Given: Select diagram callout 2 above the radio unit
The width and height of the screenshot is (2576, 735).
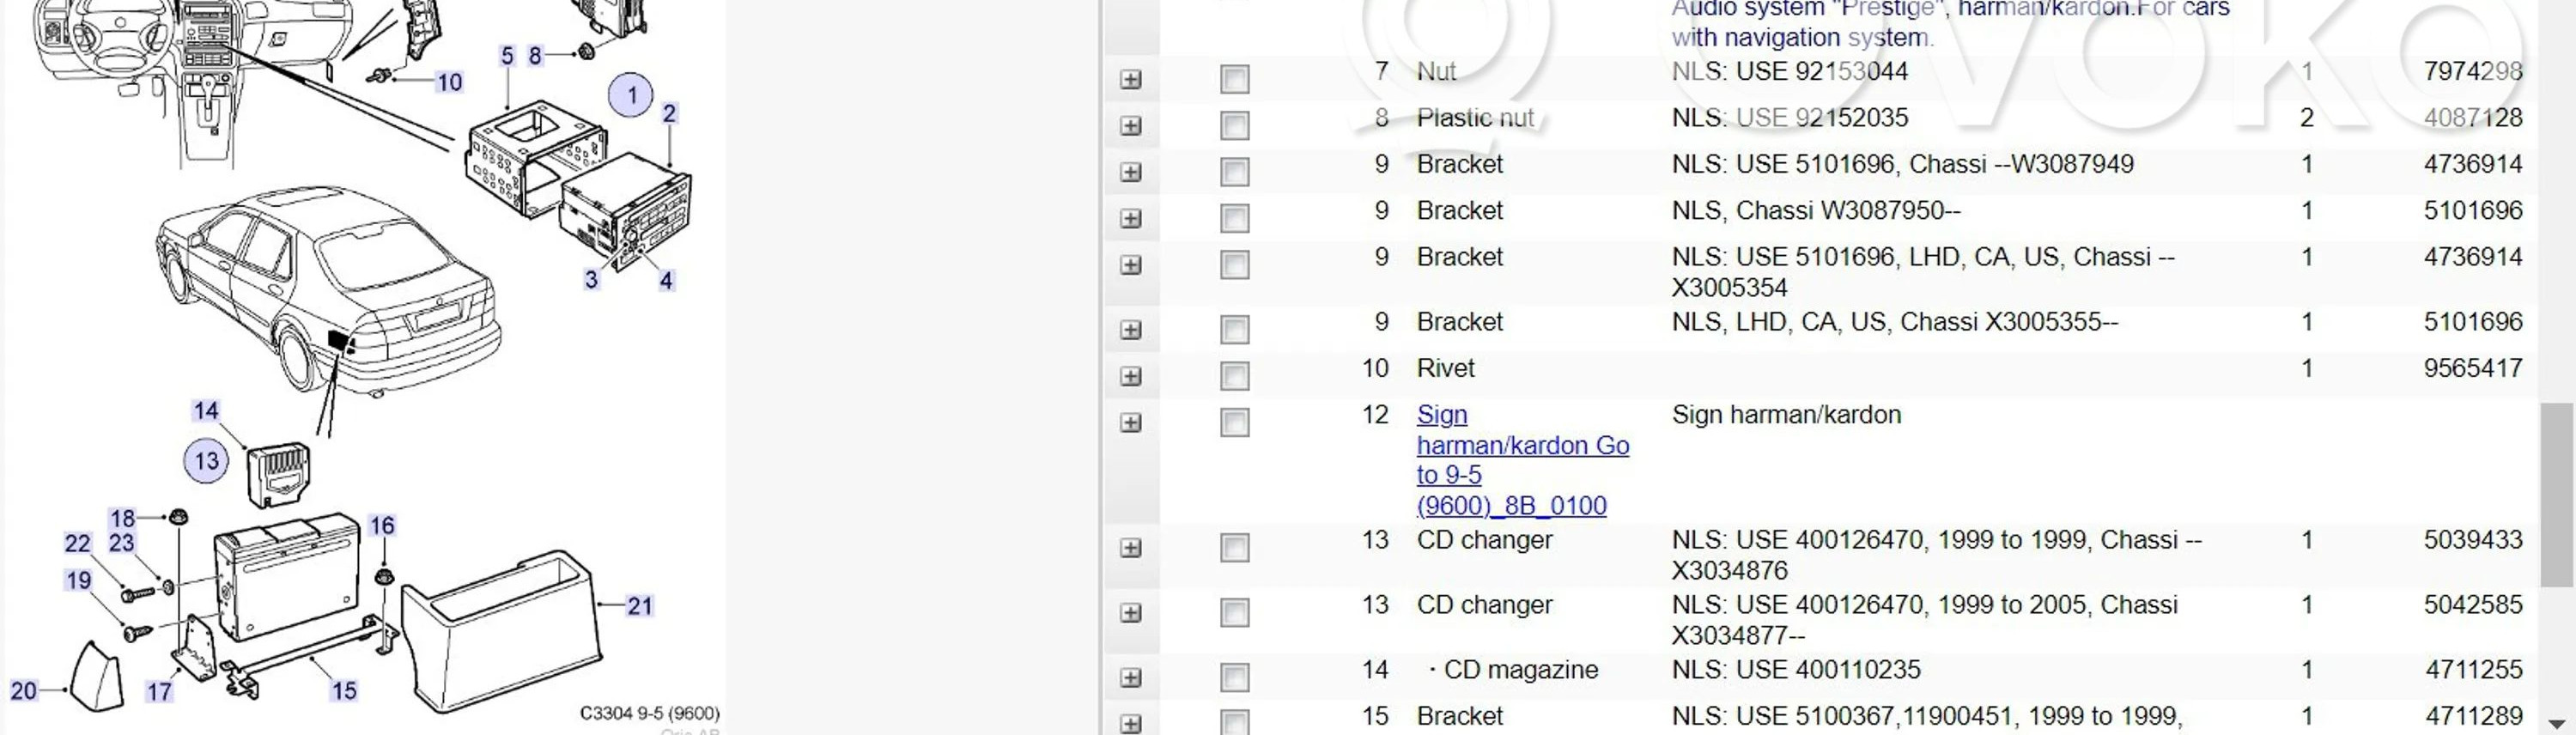Looking at the screenshot, I should click(x=669, y=114).
